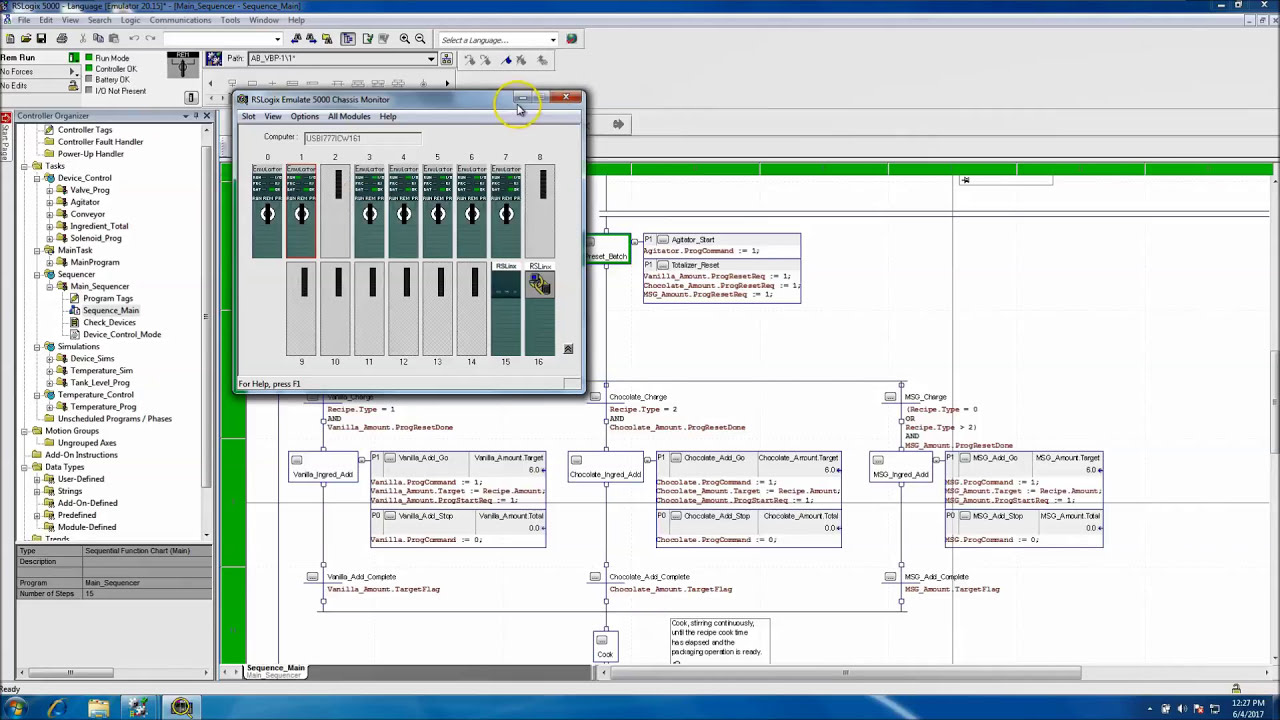This screenshot has width=1280, height=720.
Task: Click the empty slot 2 in chassis
Action: (x=335, y=210)
